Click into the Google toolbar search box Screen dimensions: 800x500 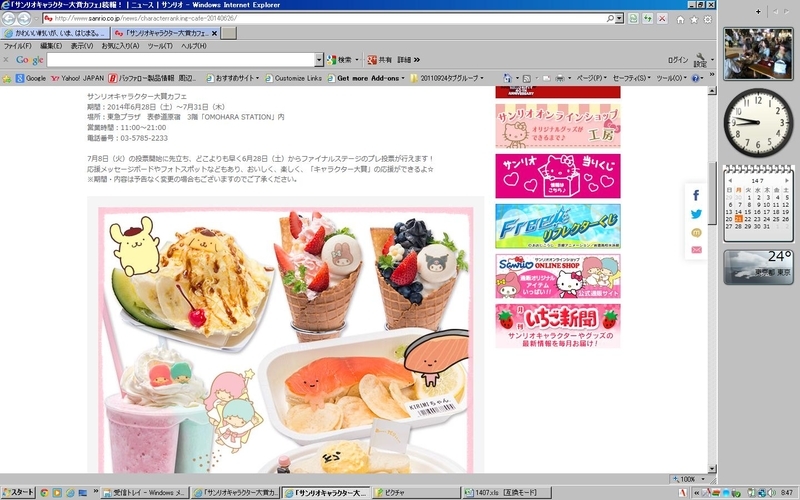click(181, 60)
